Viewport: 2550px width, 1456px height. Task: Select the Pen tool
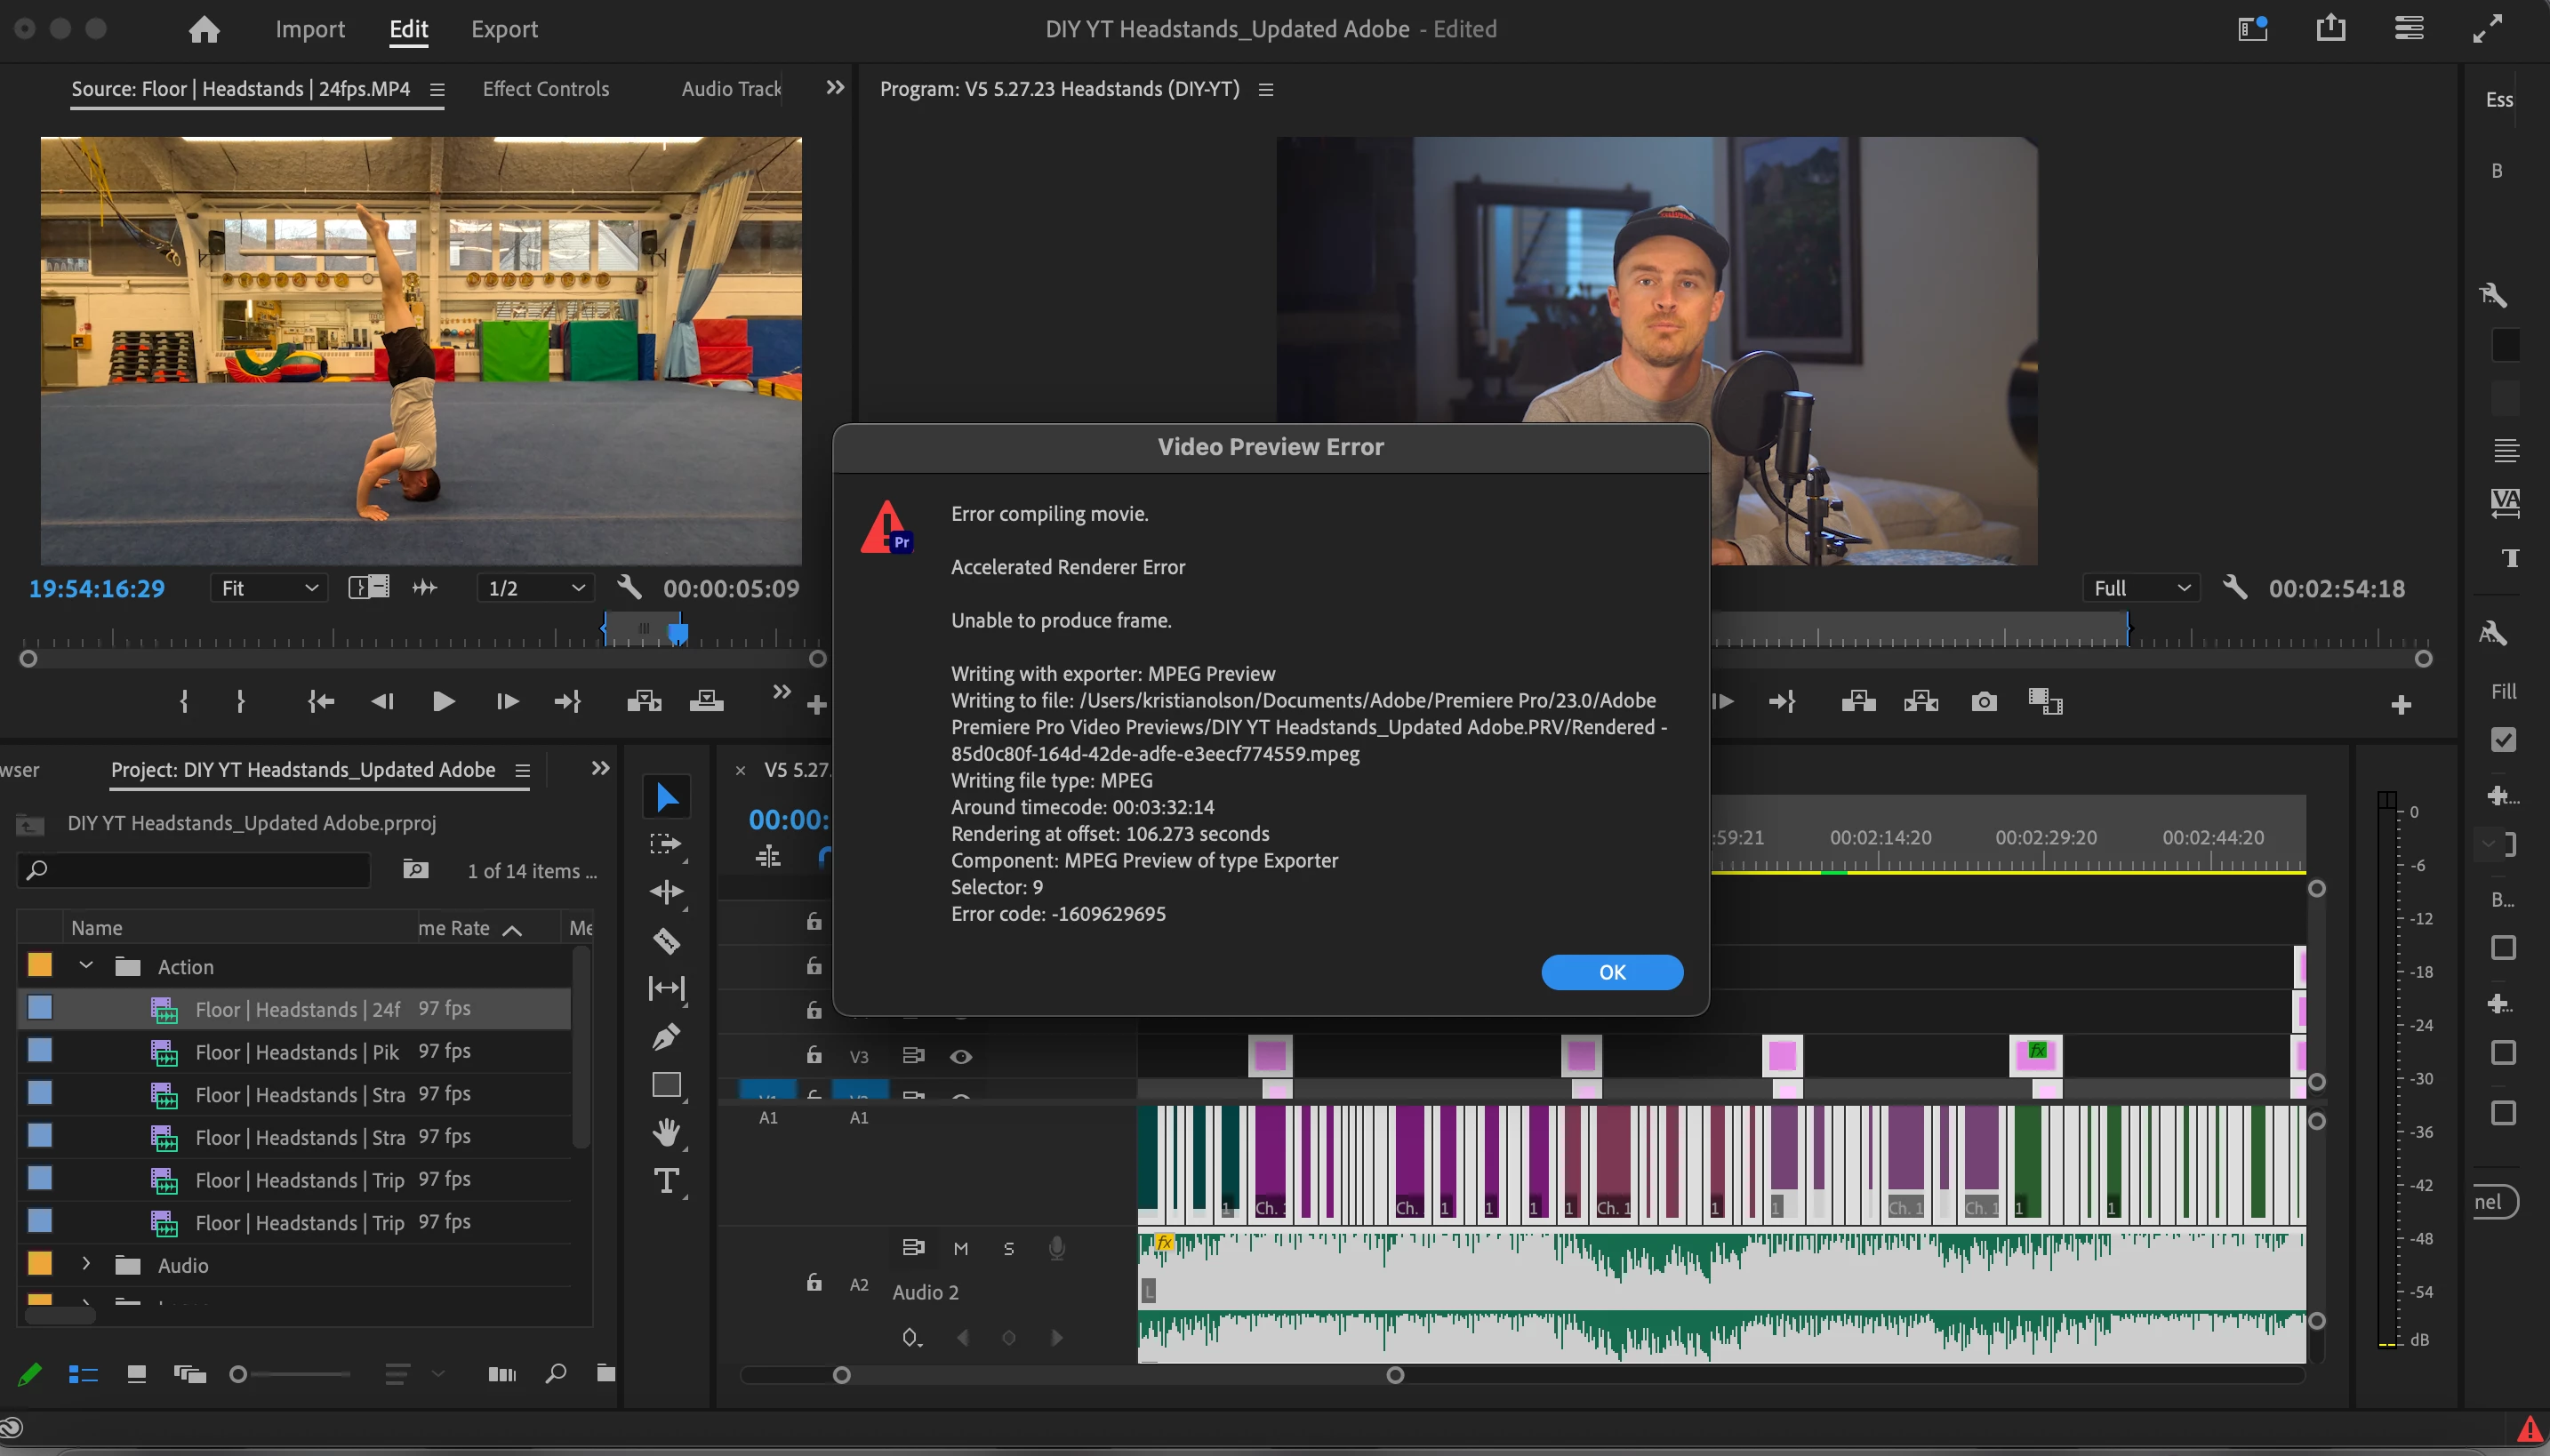(x=666, y=1037)
